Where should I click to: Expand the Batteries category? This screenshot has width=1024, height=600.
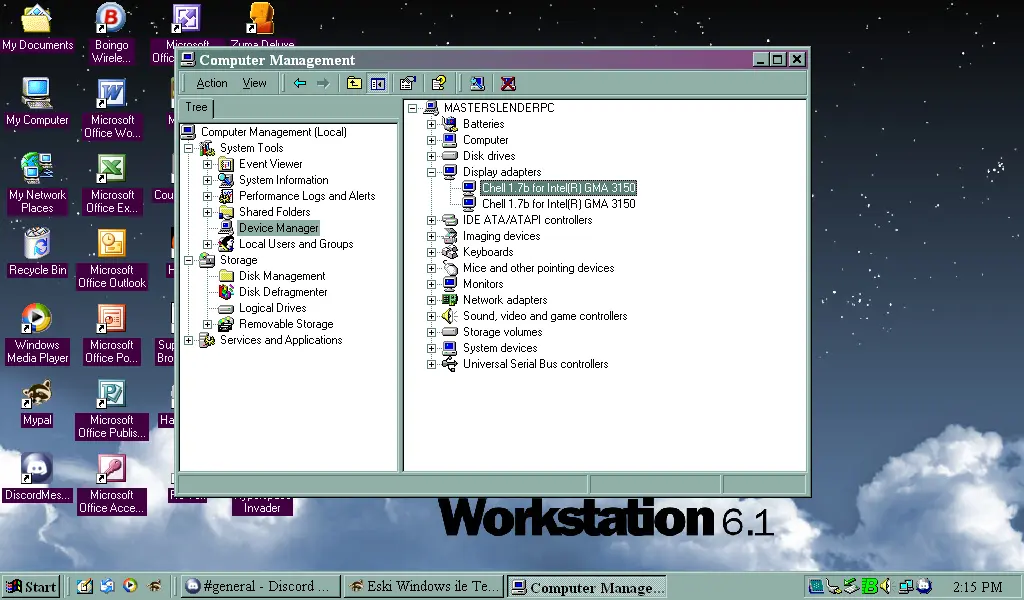click(432, 124)
